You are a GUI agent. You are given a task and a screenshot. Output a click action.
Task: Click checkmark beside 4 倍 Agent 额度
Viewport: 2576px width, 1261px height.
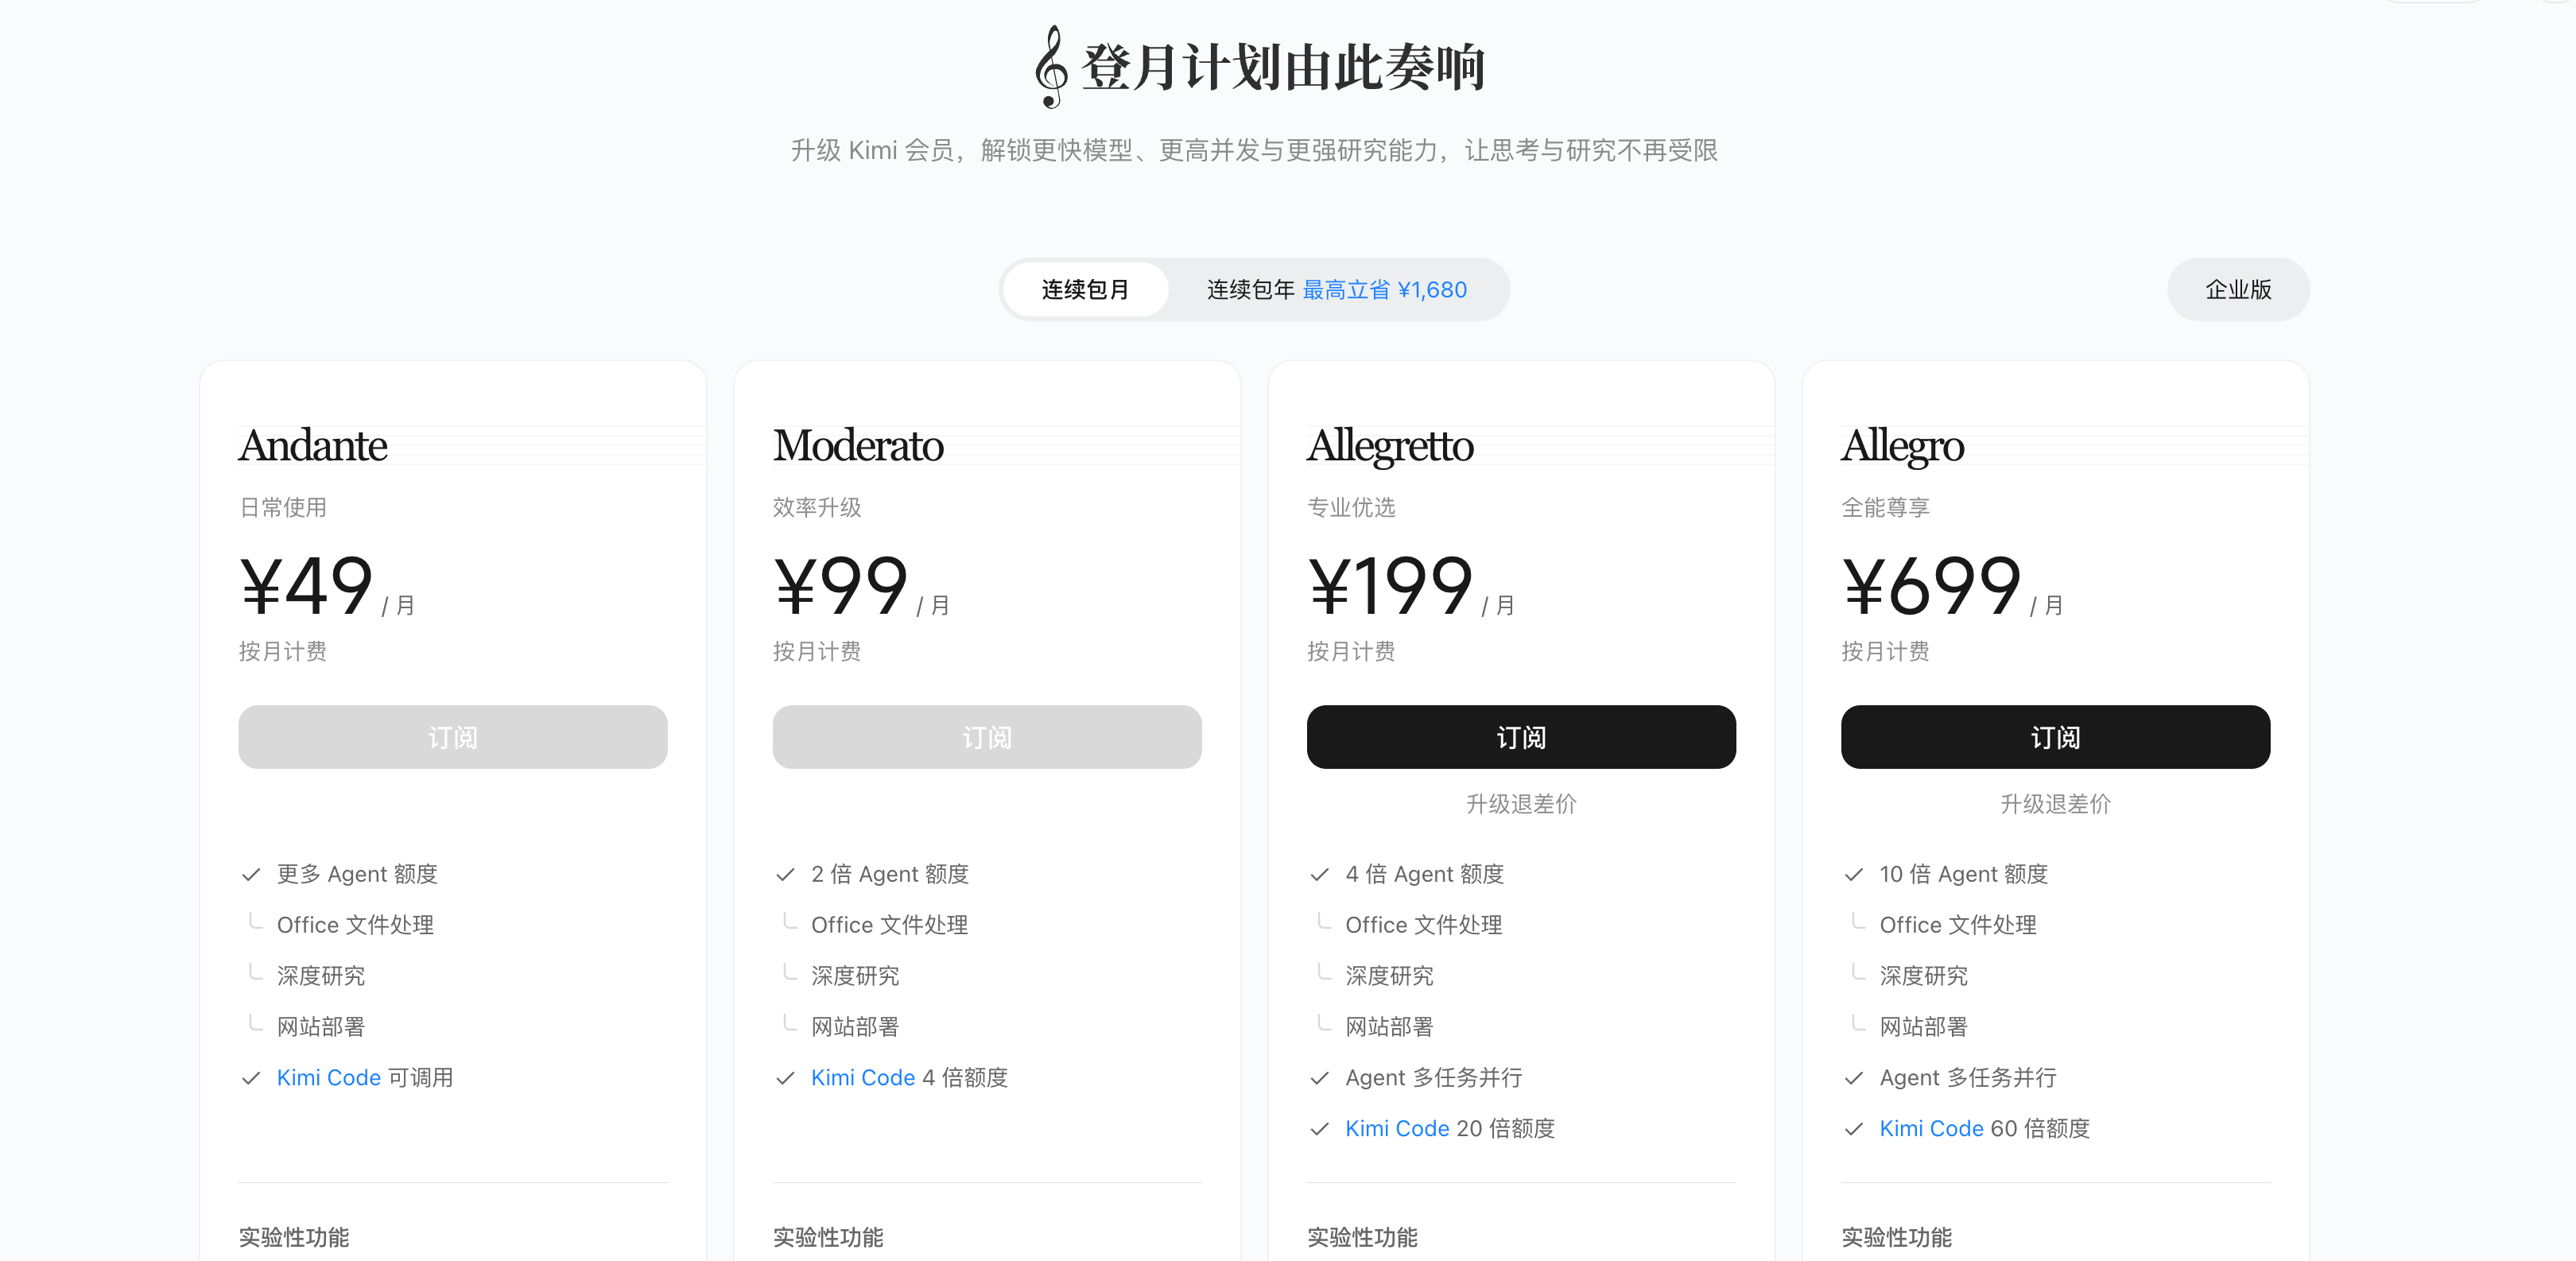pos(1319,874)
